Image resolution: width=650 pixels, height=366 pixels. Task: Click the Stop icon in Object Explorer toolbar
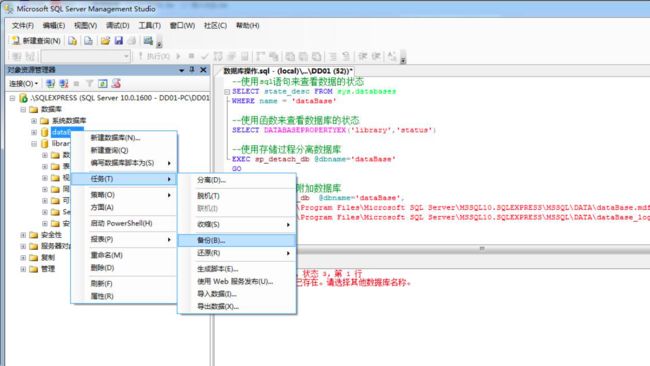pyautogui.click(x=76, y=84)
